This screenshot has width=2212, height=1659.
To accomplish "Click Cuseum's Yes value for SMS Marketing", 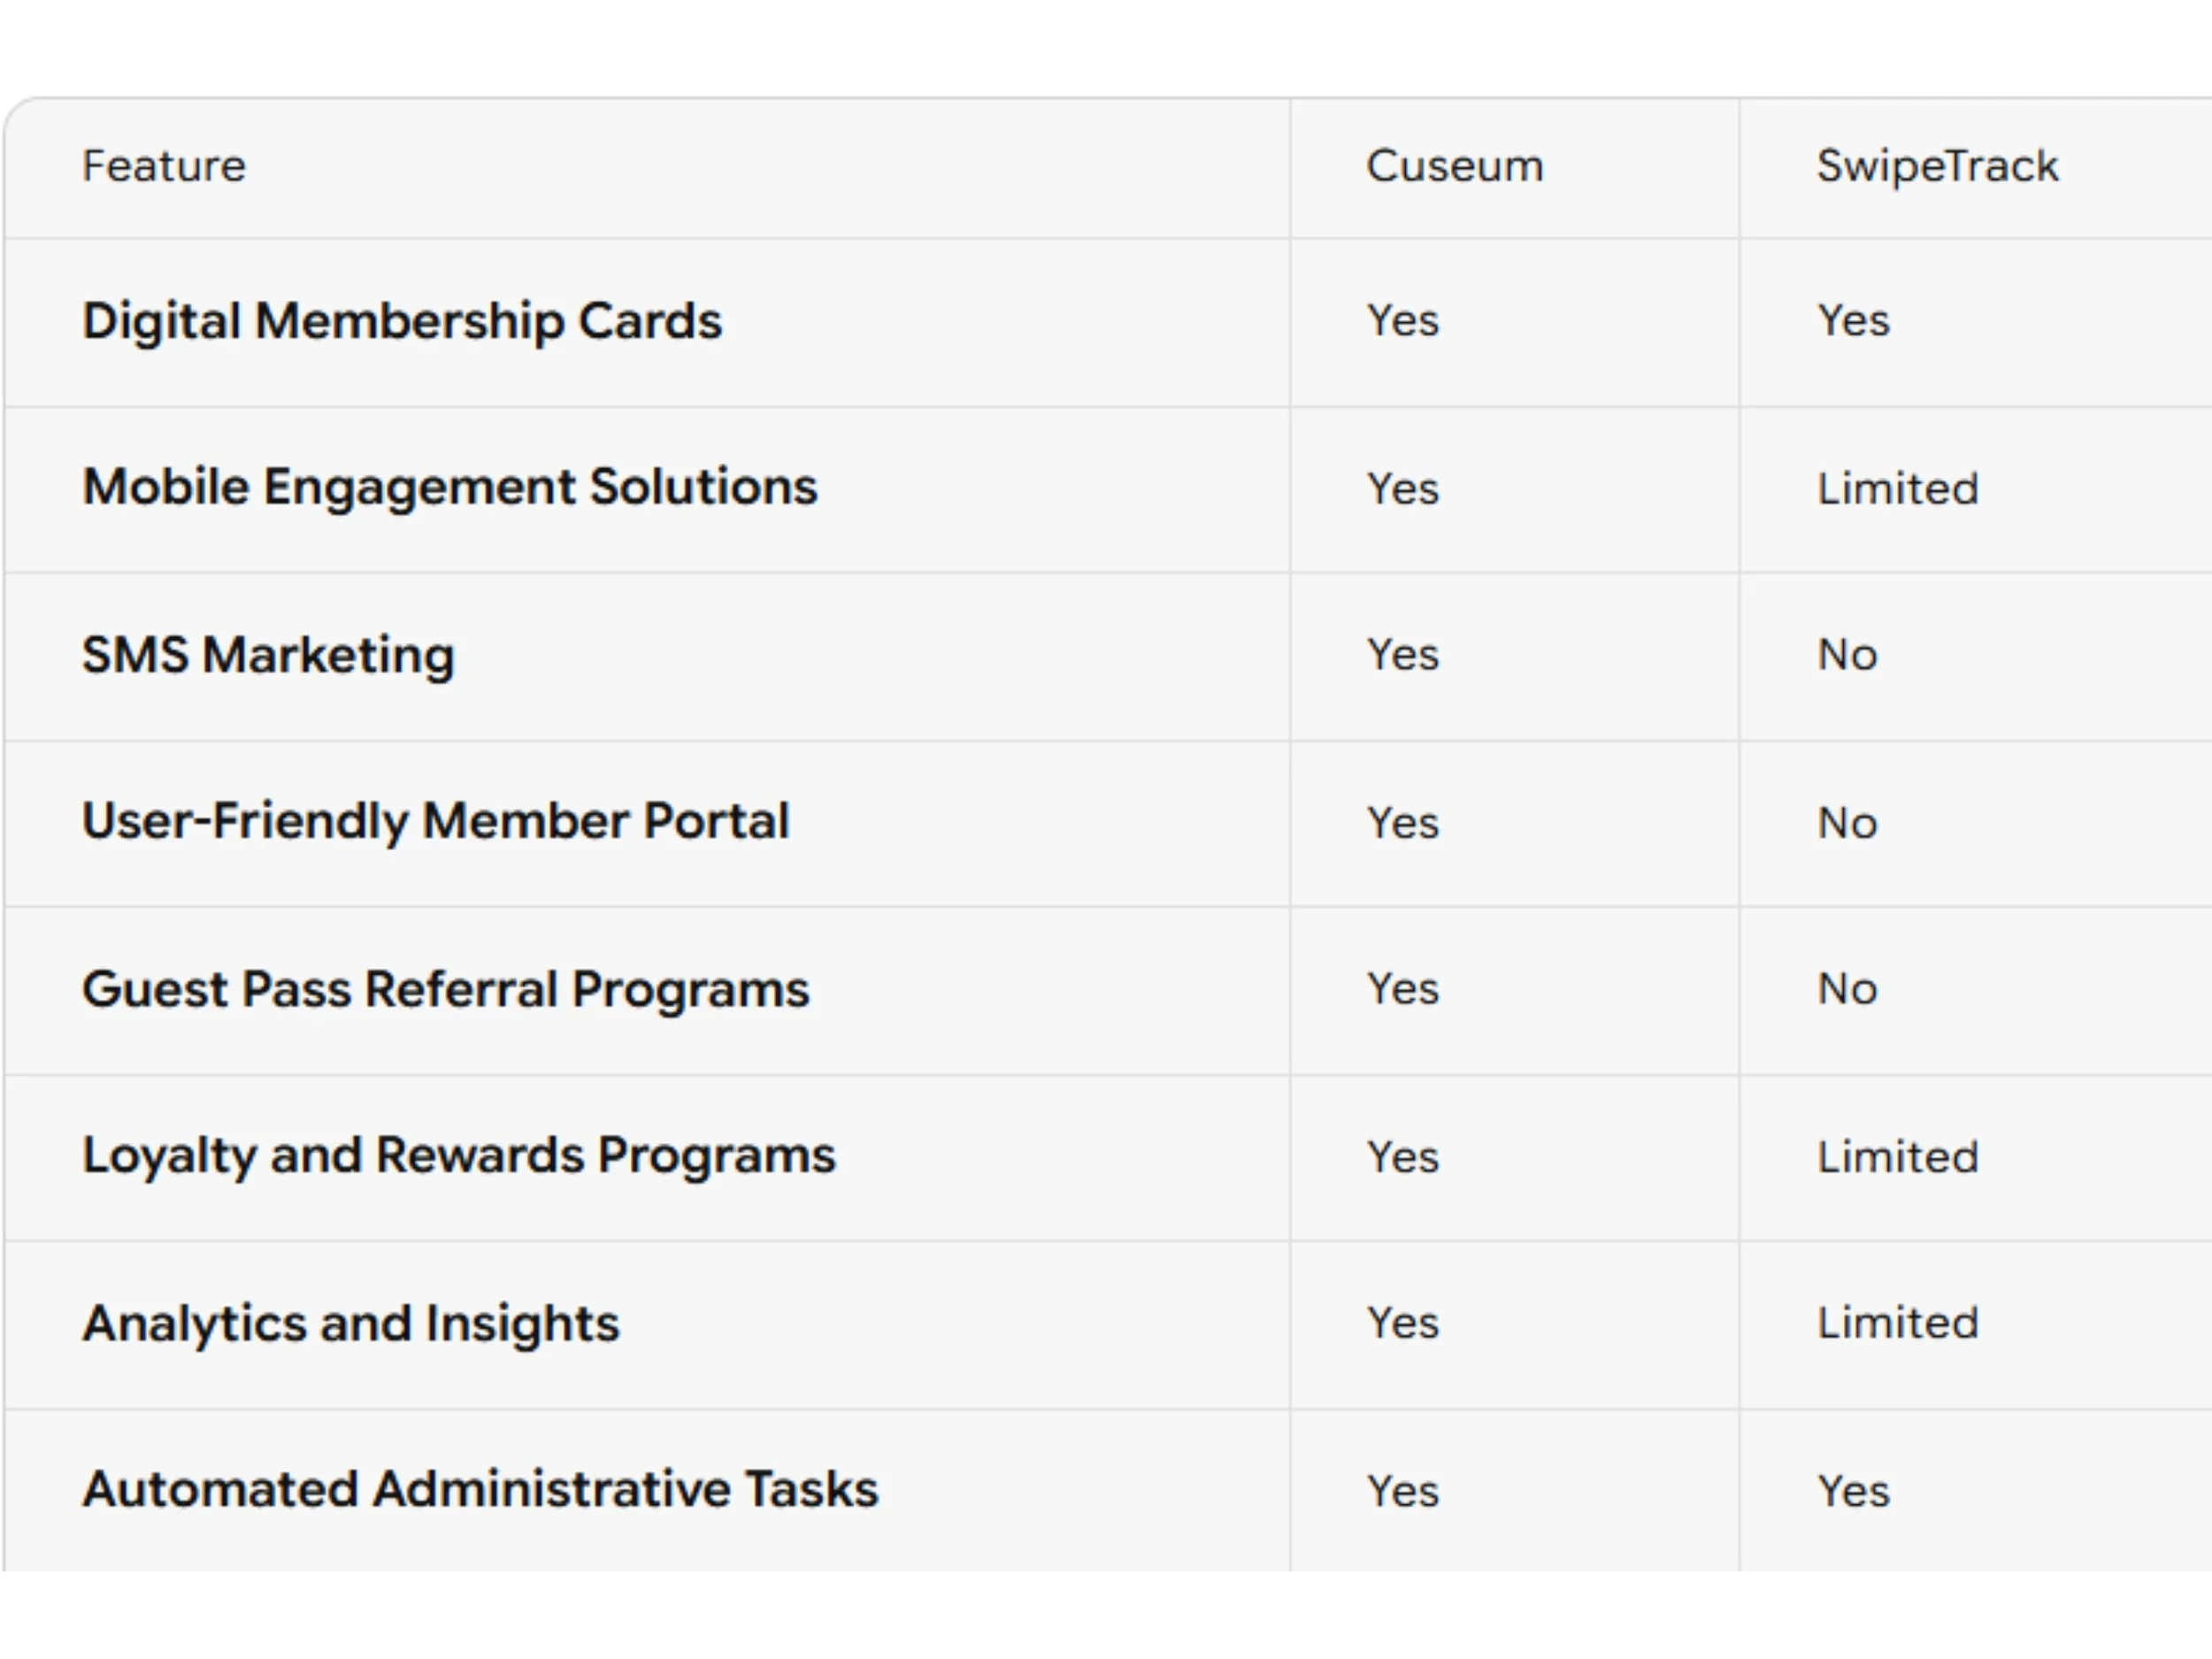I will coord(1402,655).
